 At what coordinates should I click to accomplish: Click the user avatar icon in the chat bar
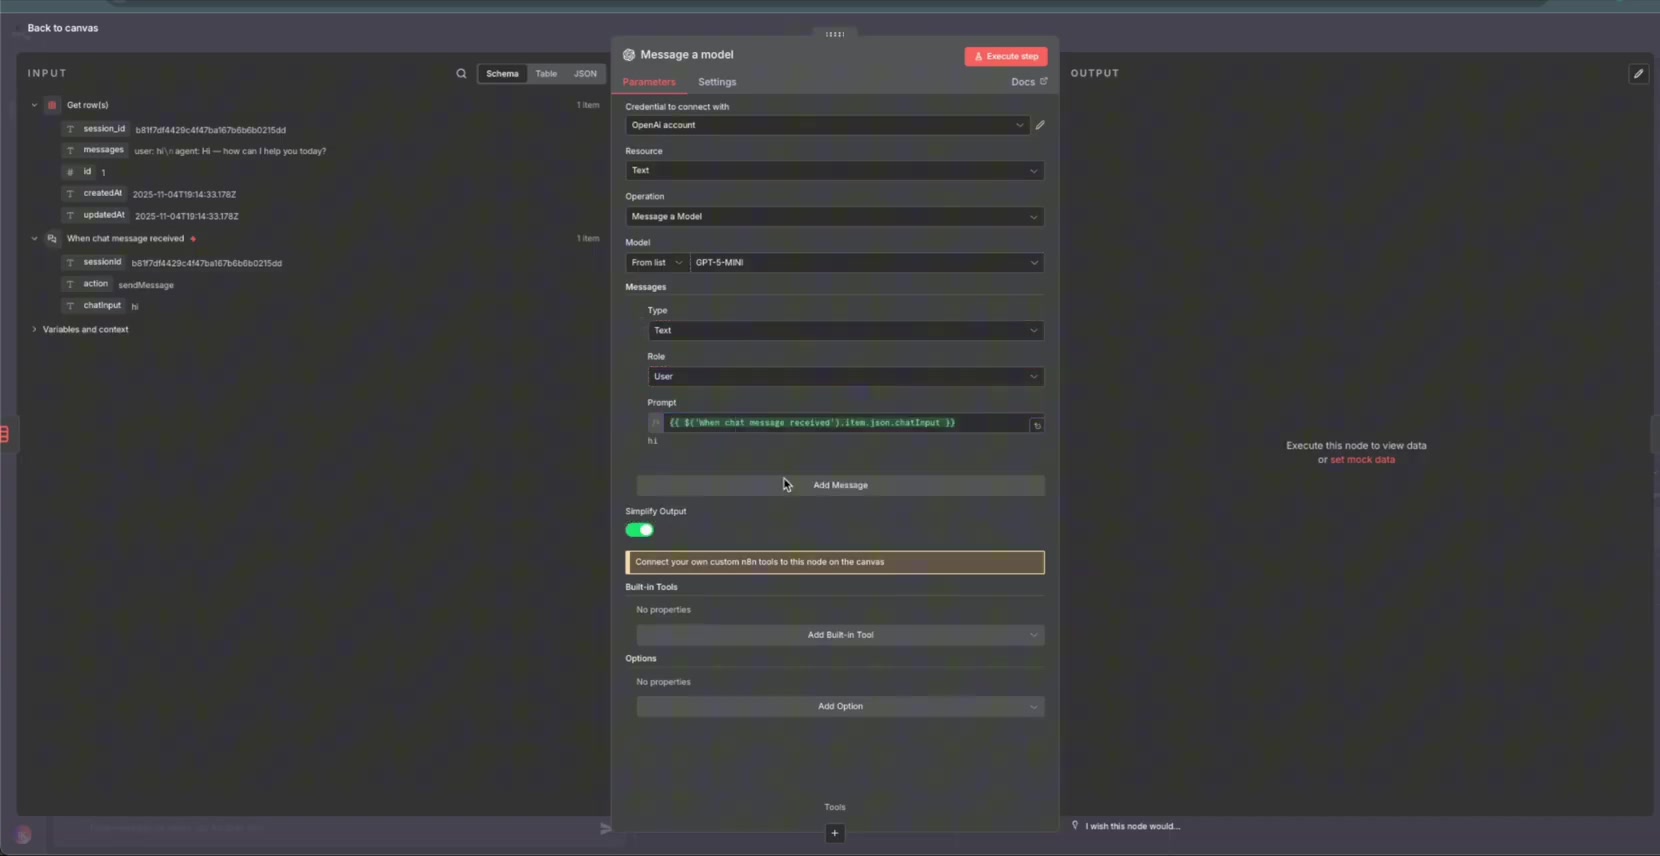tap(23, 834)
